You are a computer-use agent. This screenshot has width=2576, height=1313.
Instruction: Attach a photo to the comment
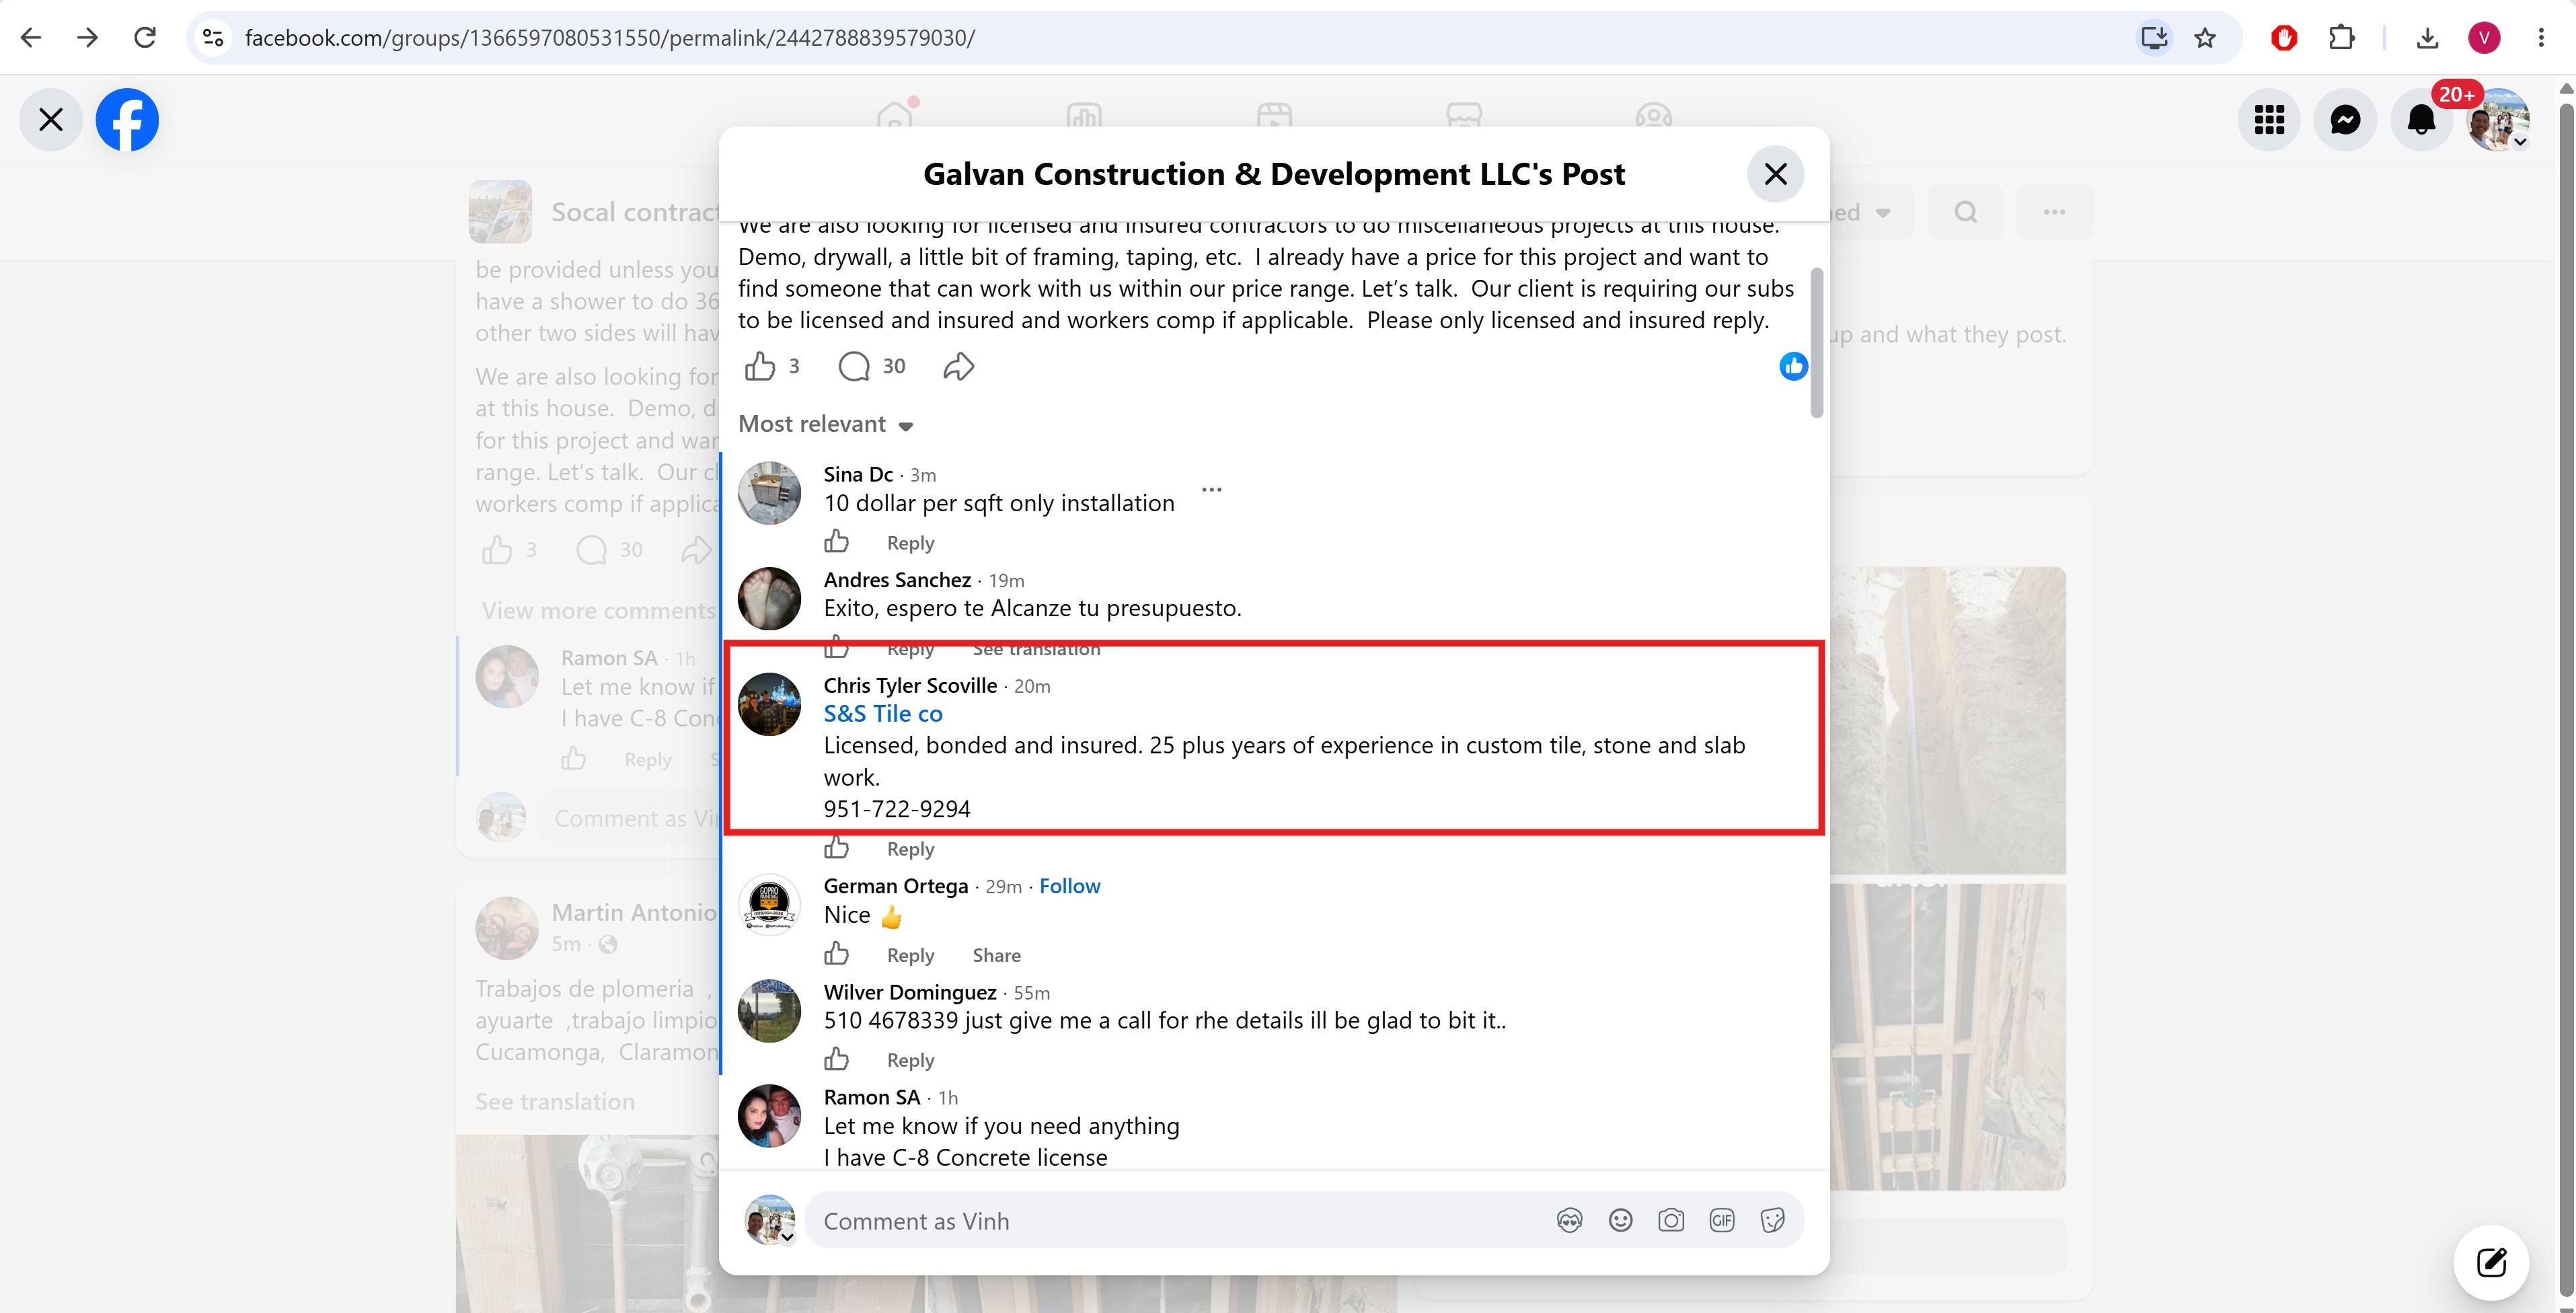pos(1671,1220)
